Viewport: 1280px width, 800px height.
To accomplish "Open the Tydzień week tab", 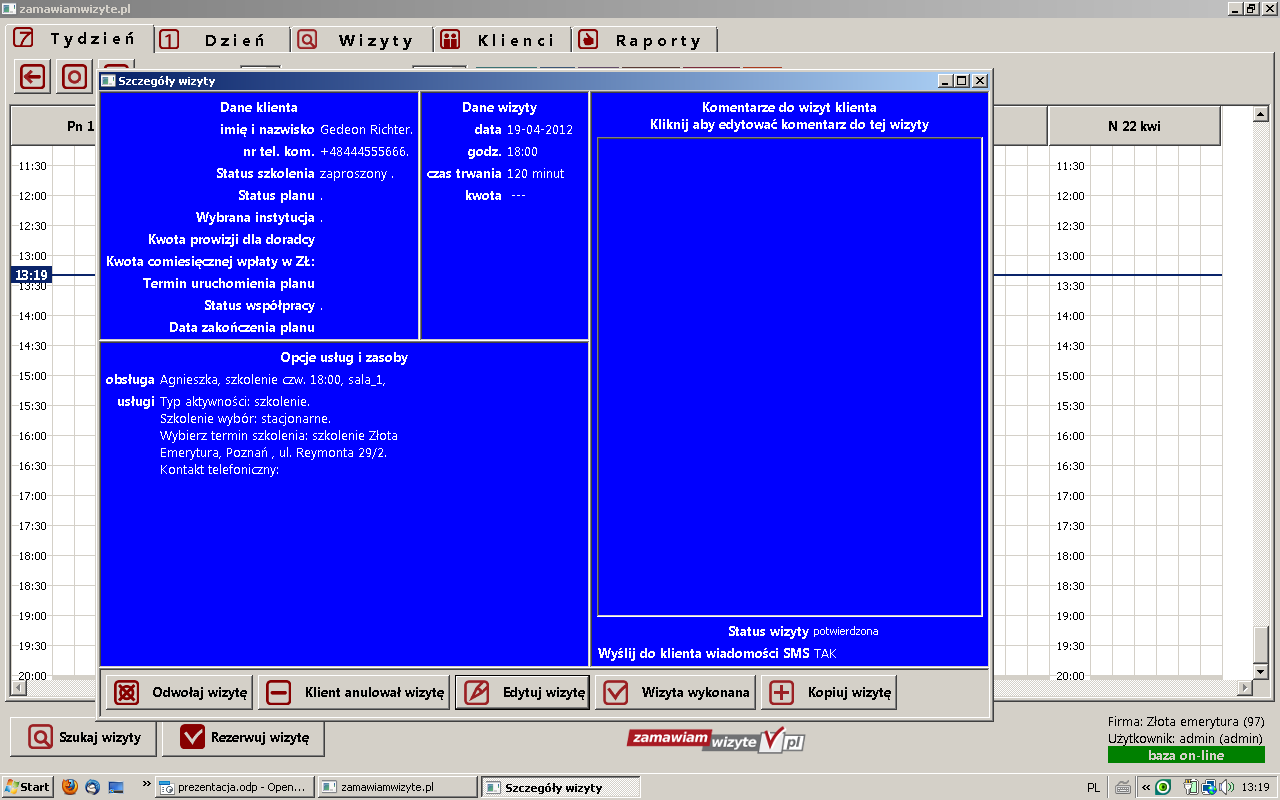I will click(78, 40).
